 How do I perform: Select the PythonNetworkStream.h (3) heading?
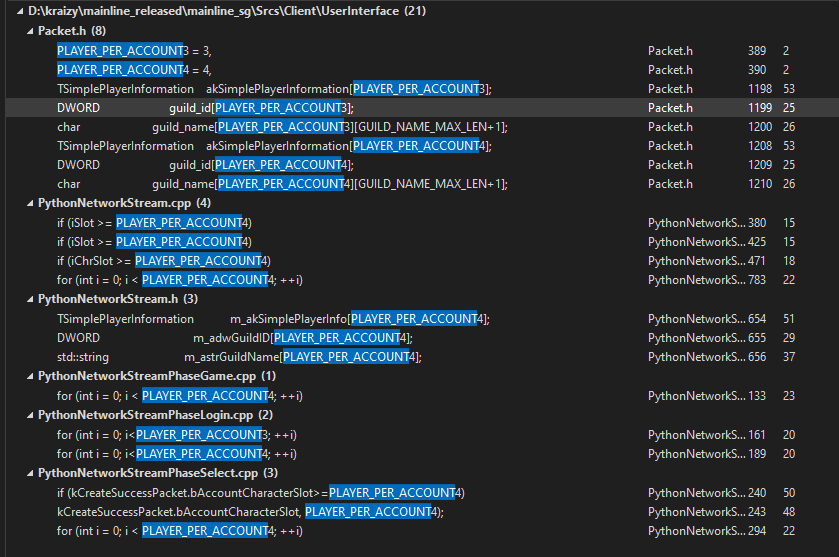click(118, 299)
